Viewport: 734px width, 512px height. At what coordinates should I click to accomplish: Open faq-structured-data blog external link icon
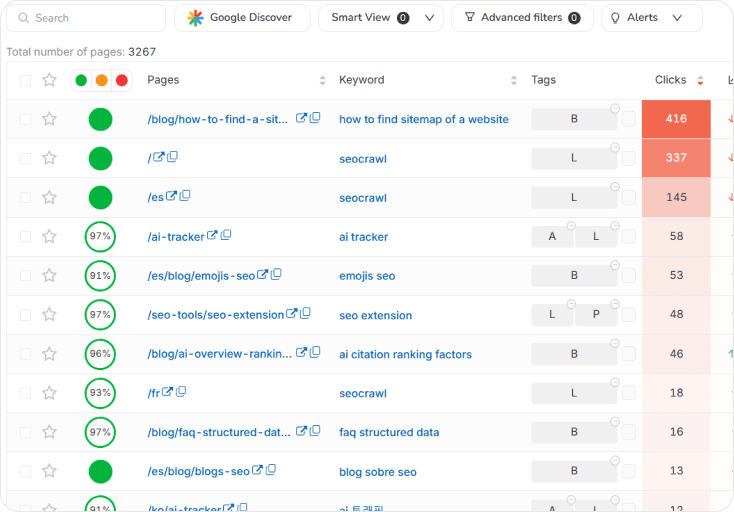(x=301, y=431)
